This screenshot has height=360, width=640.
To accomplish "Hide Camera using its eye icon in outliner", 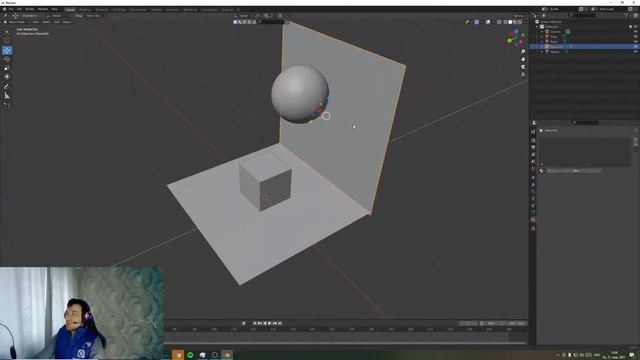I will 635,31.
